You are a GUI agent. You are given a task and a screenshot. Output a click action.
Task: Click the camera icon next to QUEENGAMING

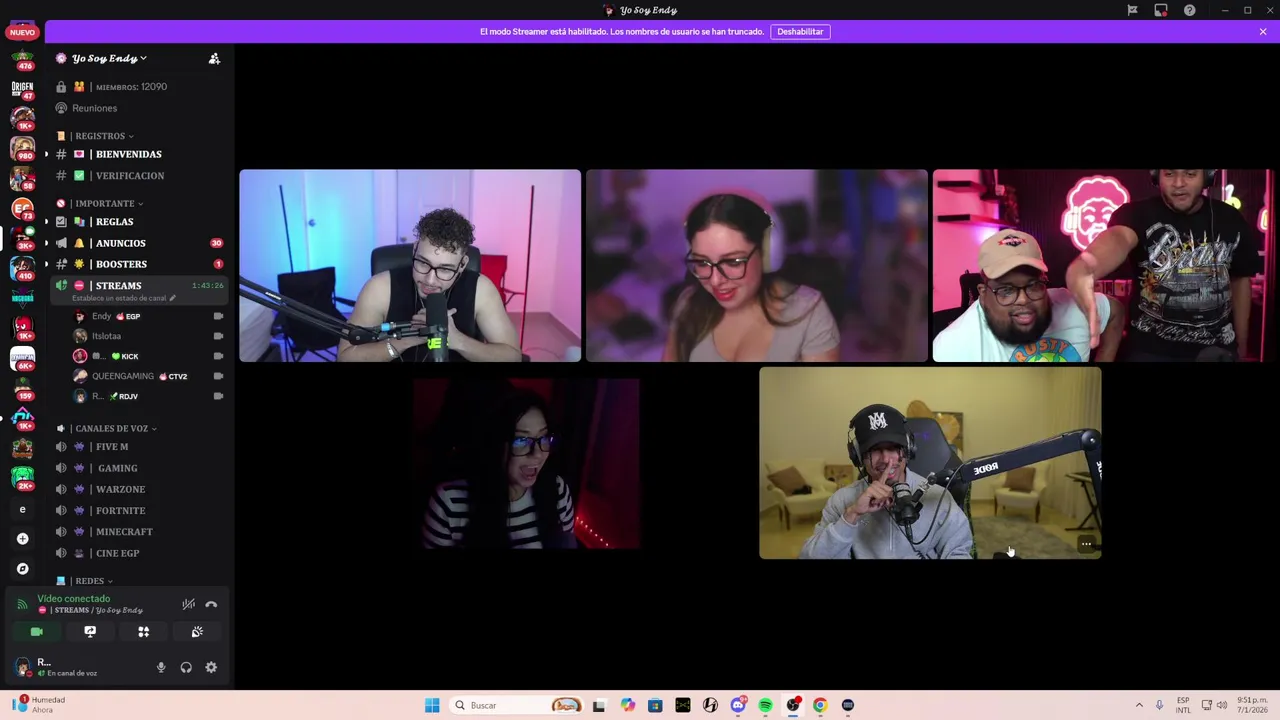(218, 377)
